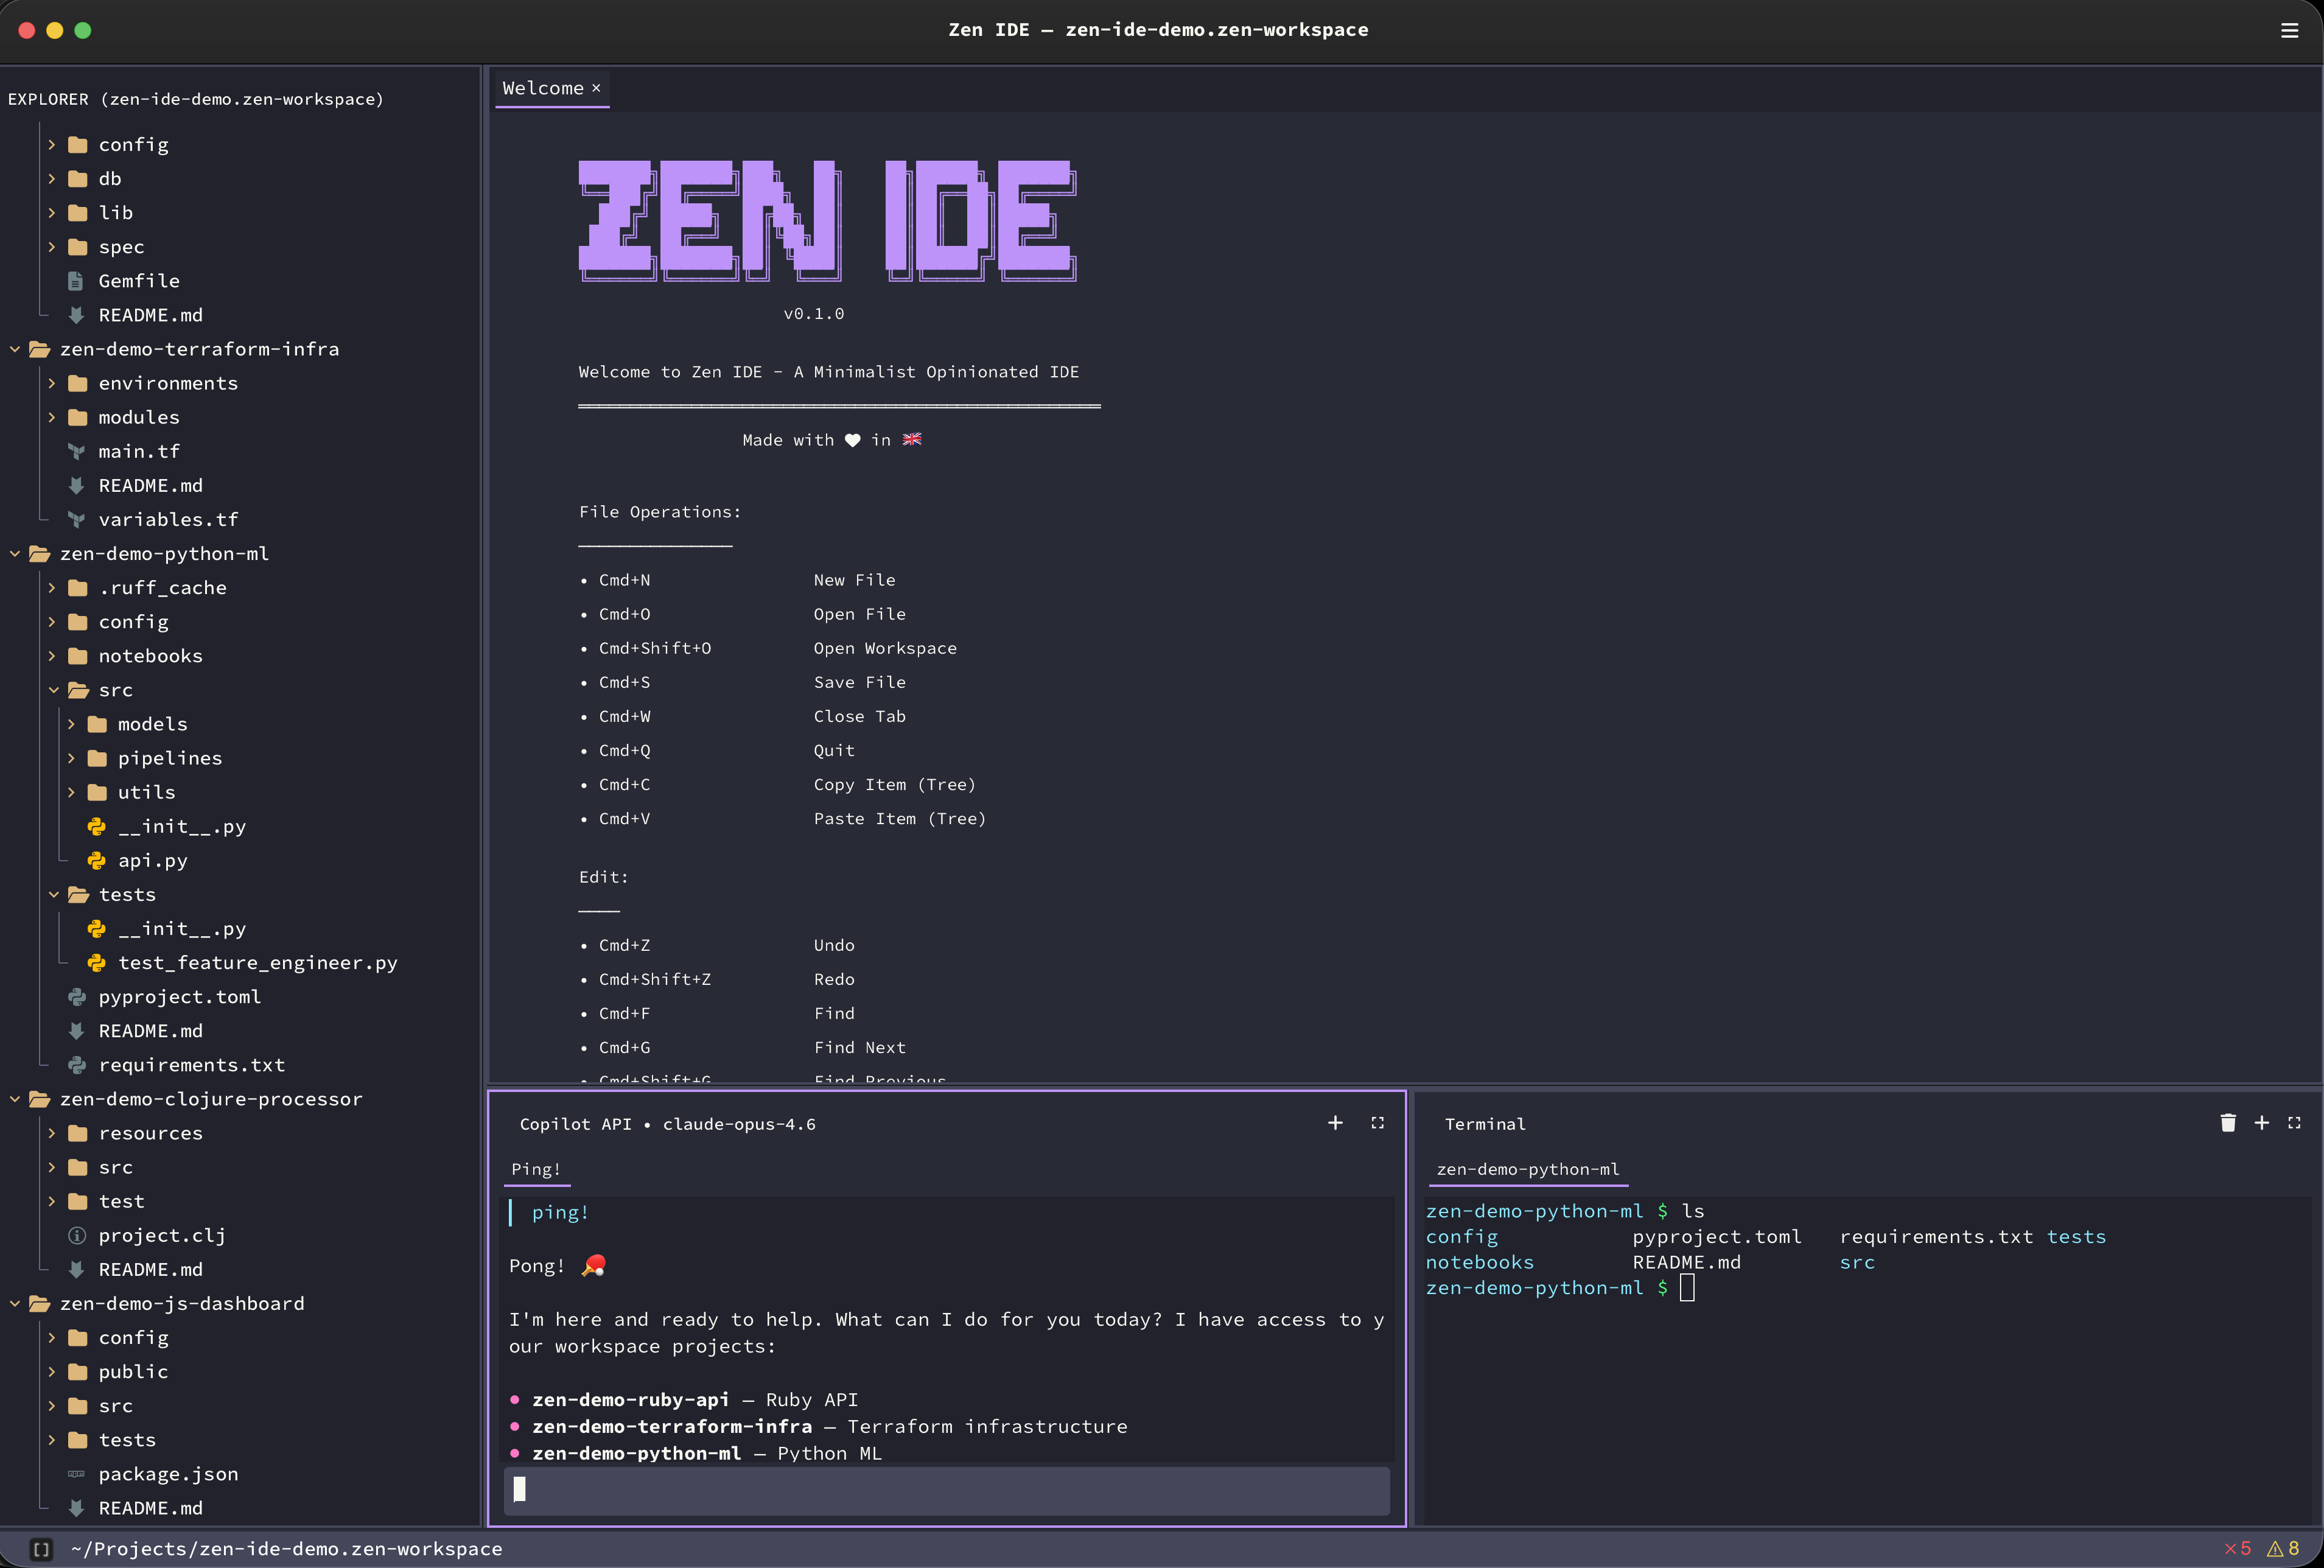Click the green macOS fullscreen button
2324x1568 pixels.
point(83,30)
